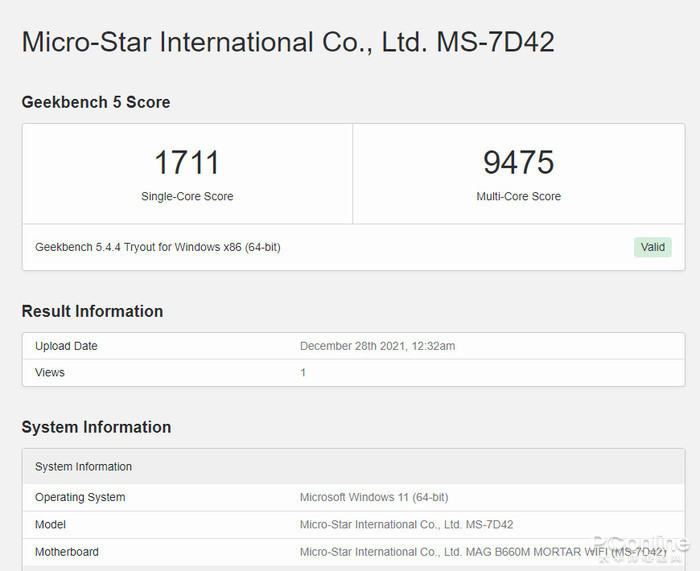
Task: Click the 1711 single-core score number
Action: click(x=187, y=162)
